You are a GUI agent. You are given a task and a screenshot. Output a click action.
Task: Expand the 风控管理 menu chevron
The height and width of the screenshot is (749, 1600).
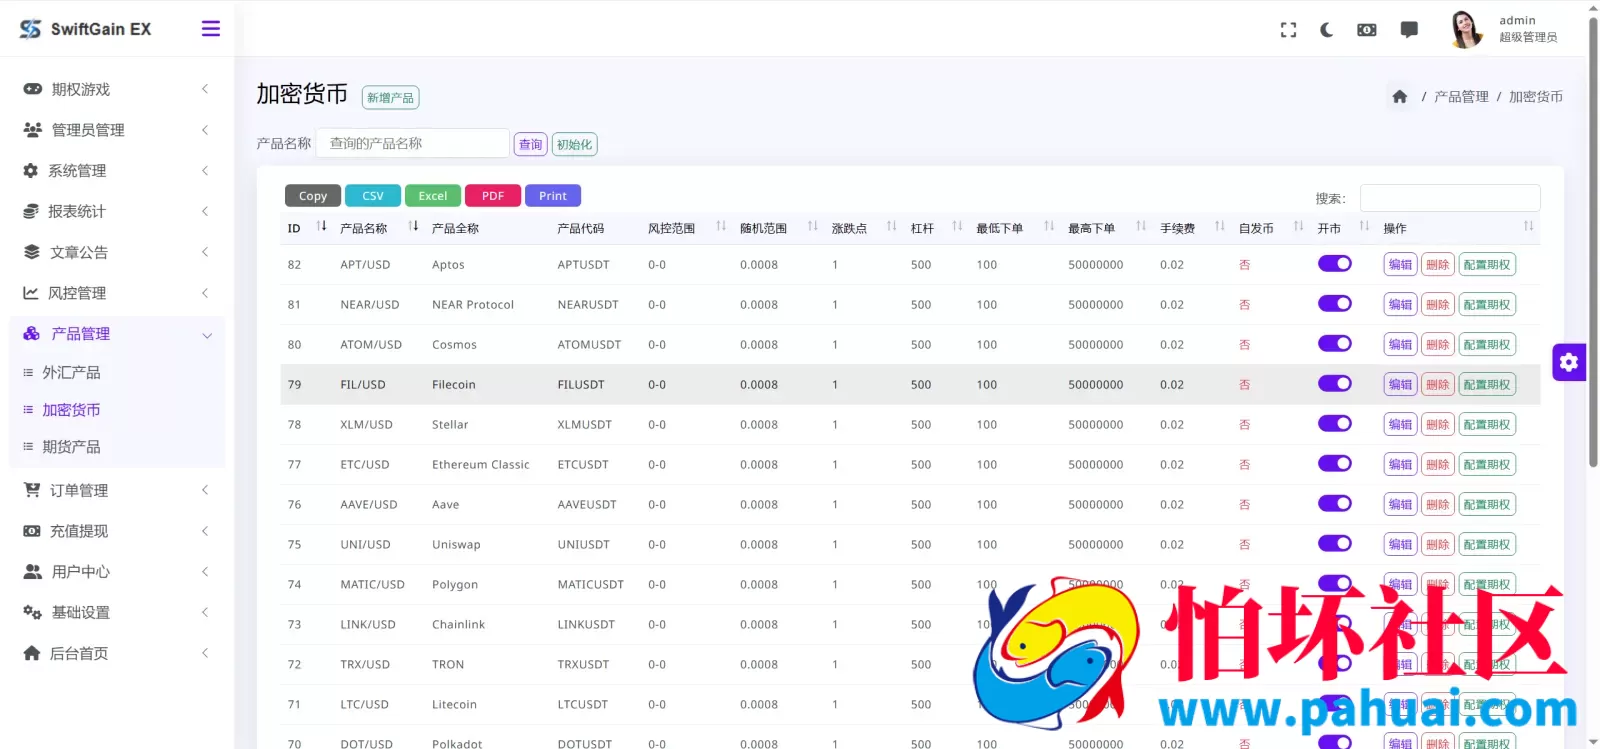point(205,293)
